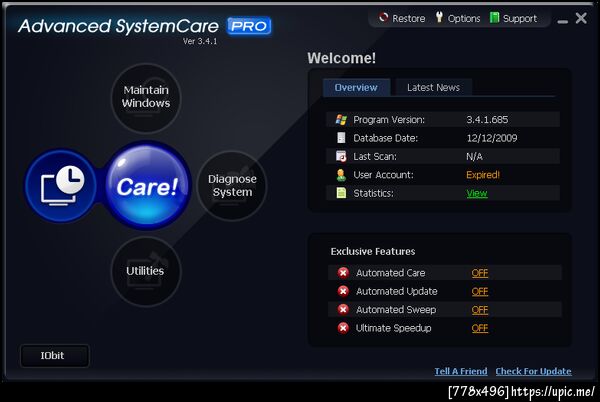The height and width of the screenshot is (402, 600).
Task: Click red X icon beside Ultimate Speedup
Action: point(343,328)
